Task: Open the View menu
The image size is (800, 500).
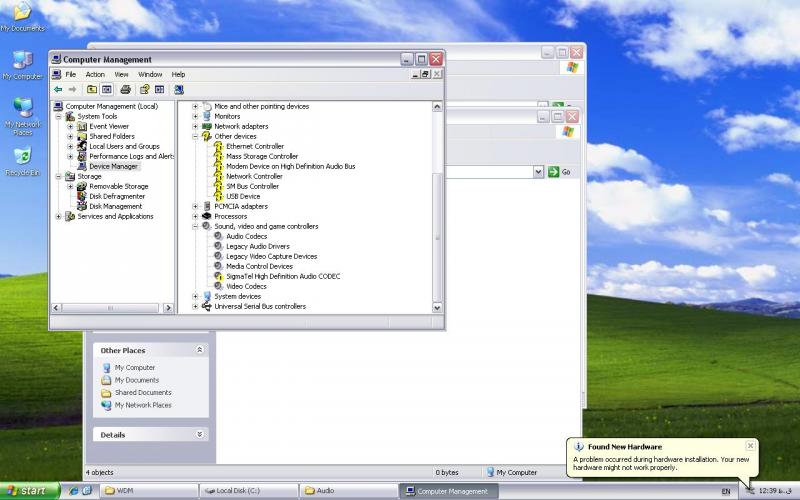Action: coord(121,74)
